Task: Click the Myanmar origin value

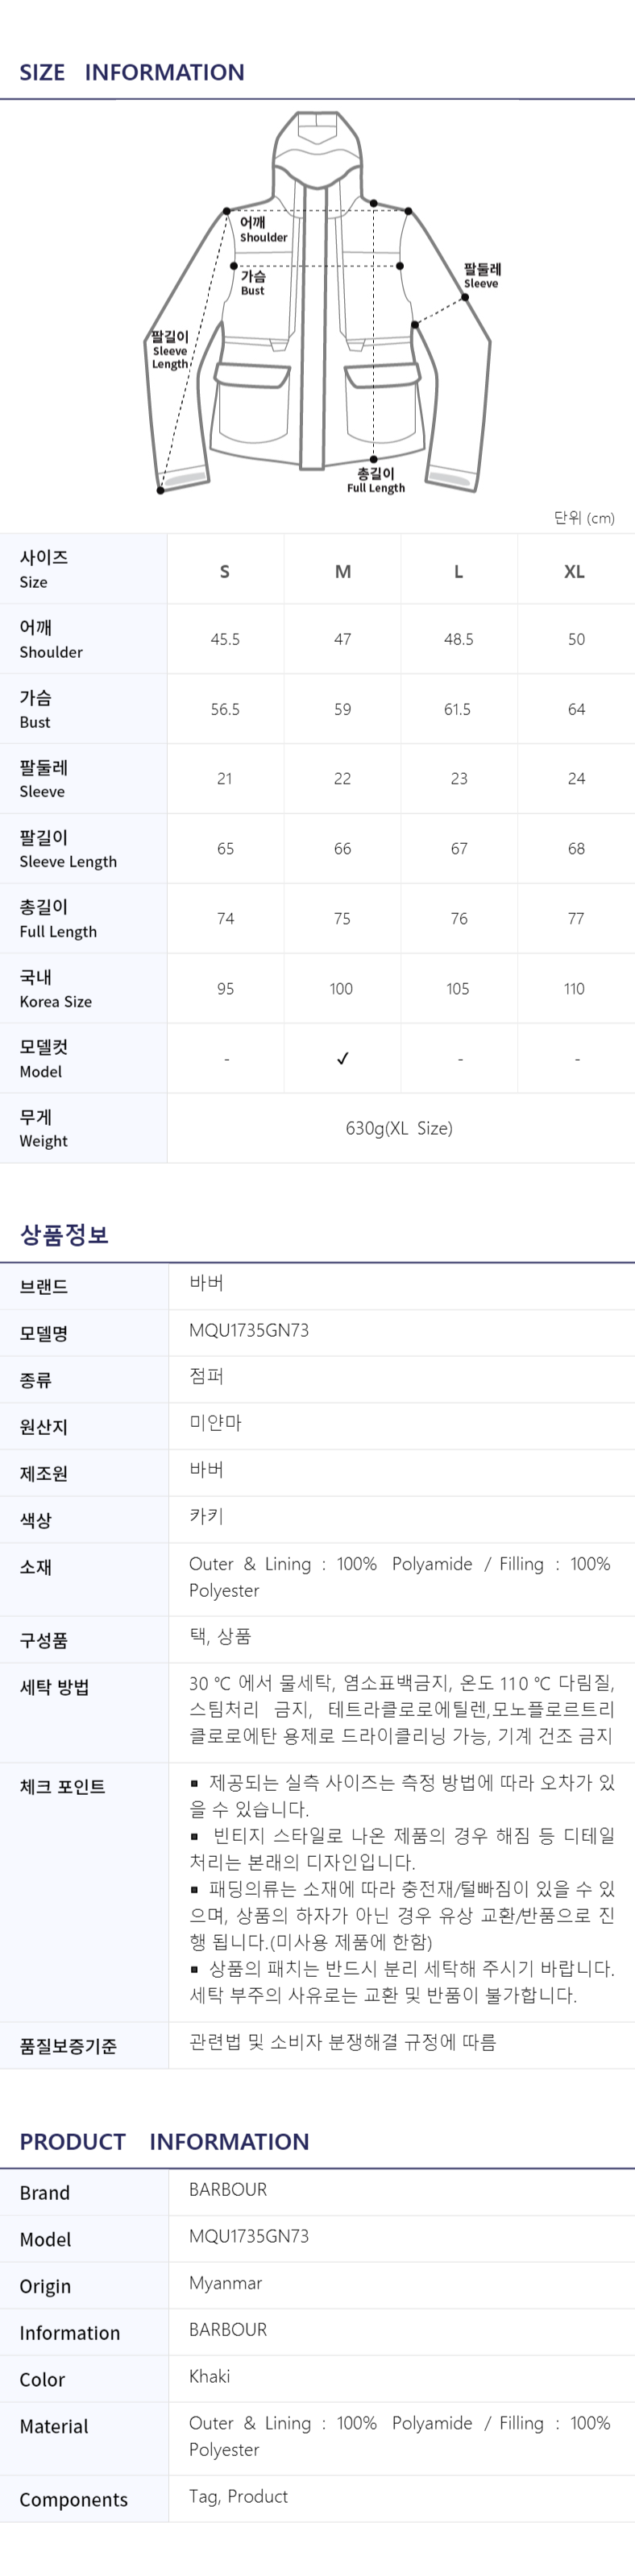Action: click(226, 2283)
